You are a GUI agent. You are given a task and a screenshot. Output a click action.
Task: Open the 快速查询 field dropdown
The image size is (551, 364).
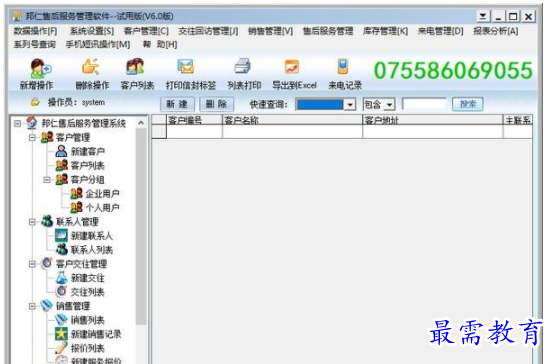pos(350,104)
